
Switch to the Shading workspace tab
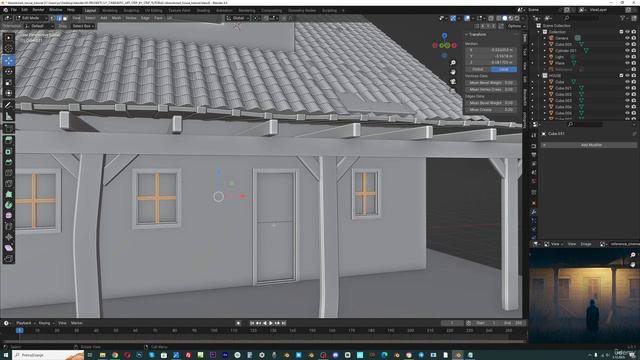[203, 11]
